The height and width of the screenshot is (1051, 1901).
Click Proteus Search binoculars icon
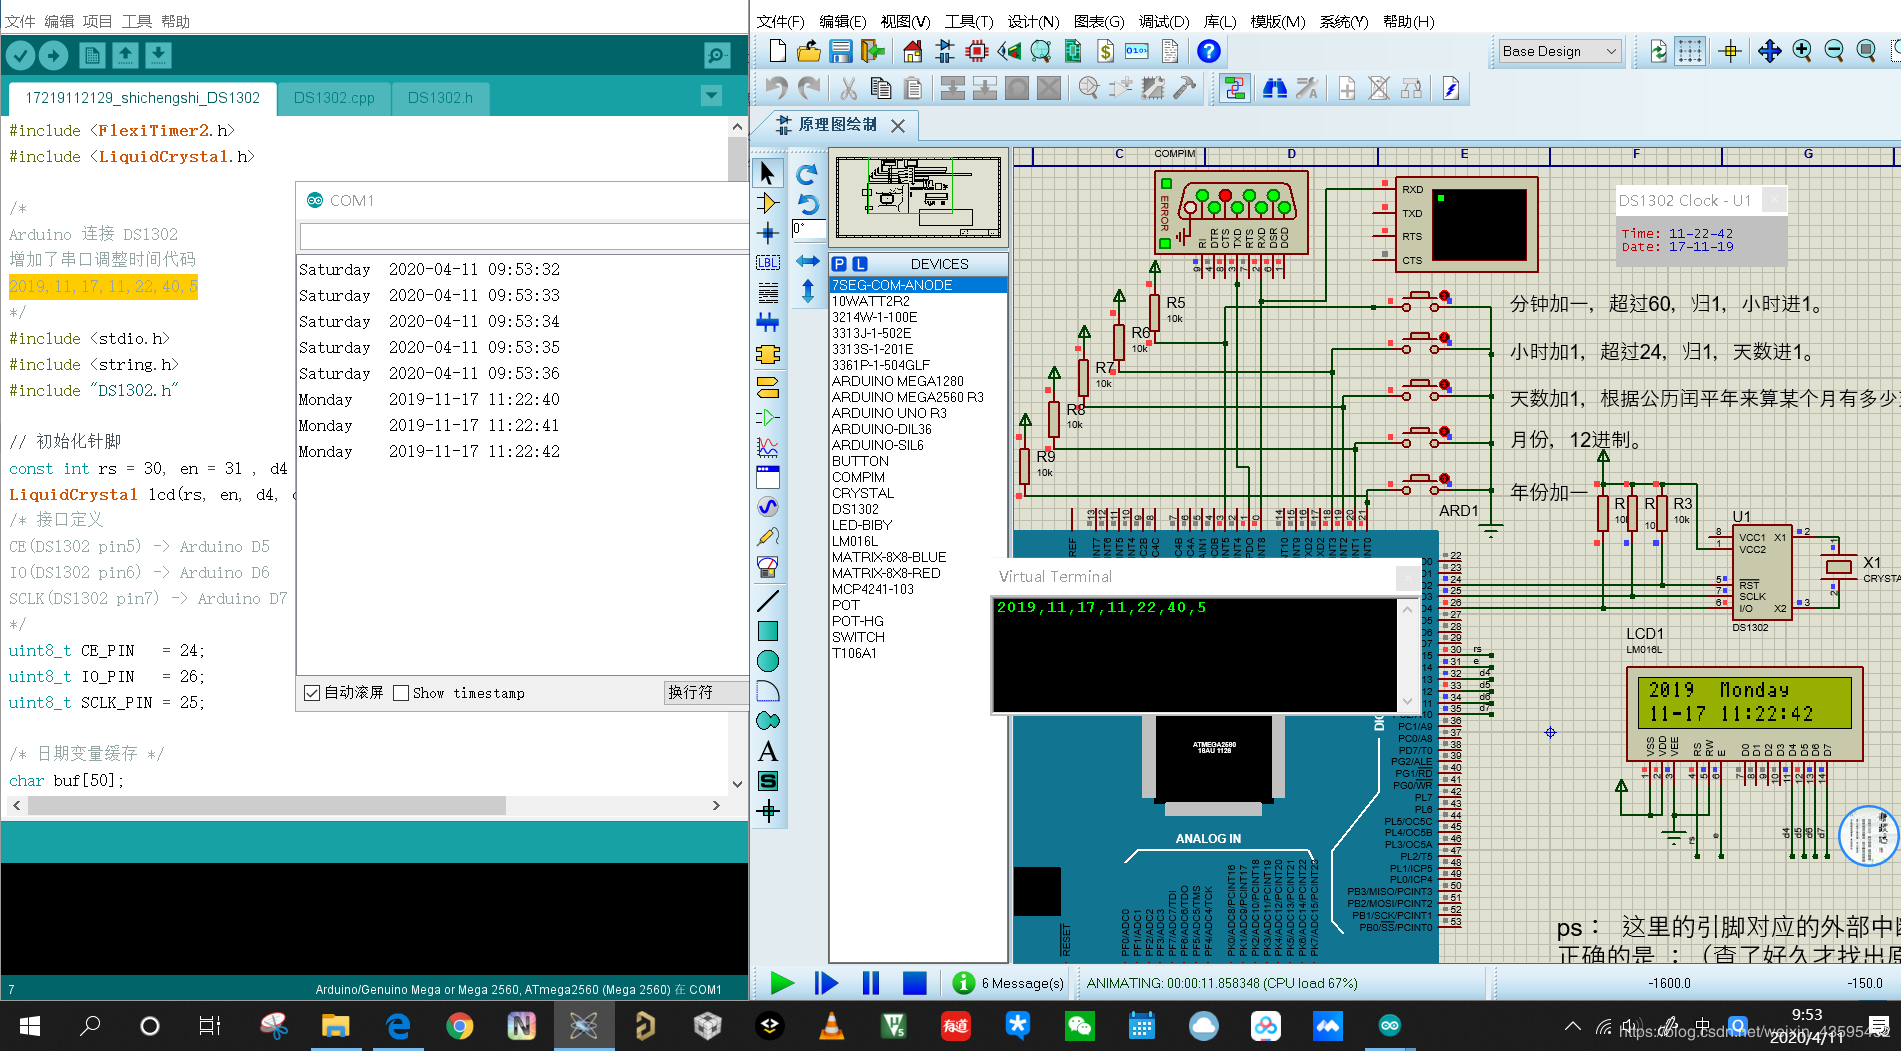[x=1275, y=89]
